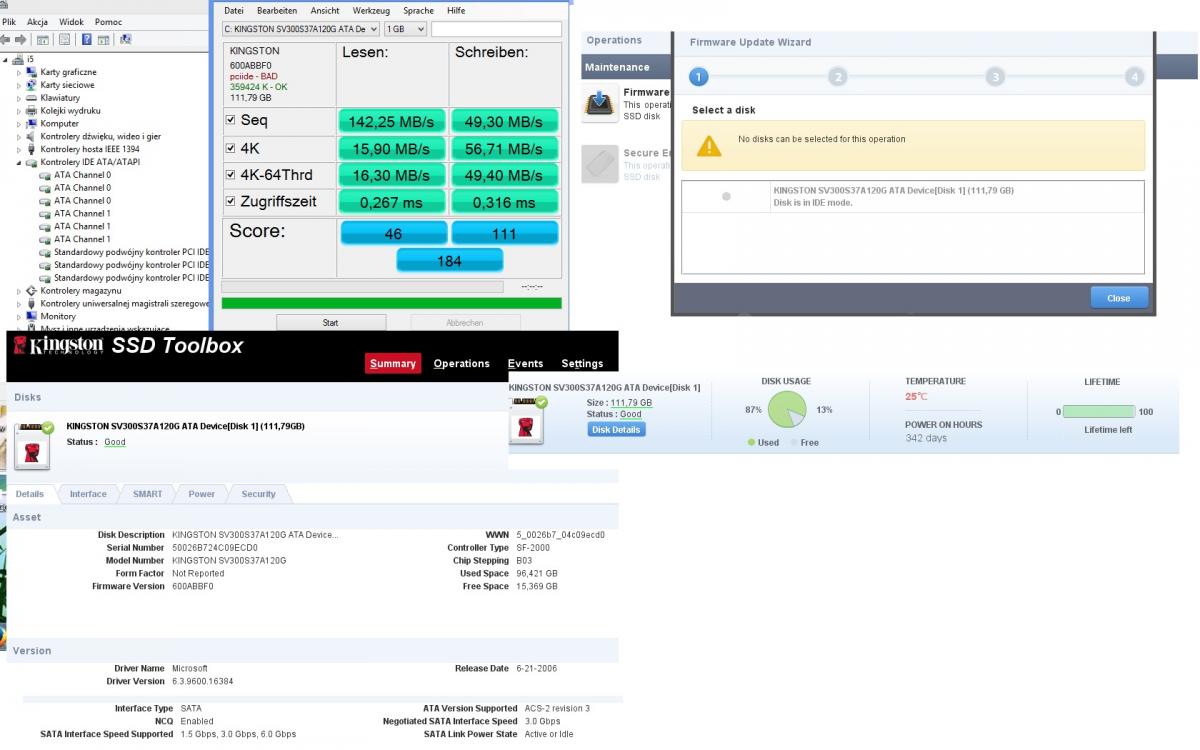The image size is (1200, 750).
Task: Toggle the Seq benchmark checkbox
Action: tap(232, 120)
